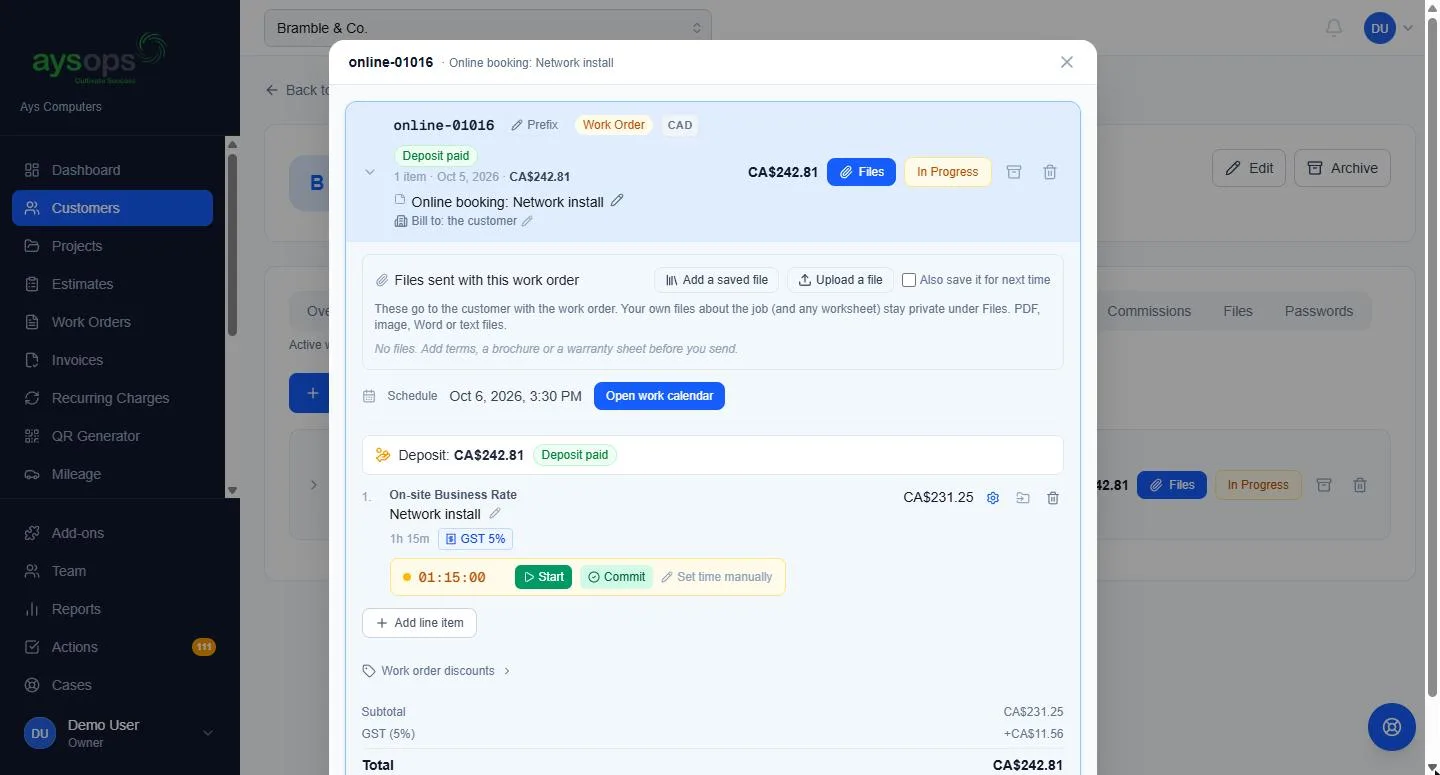Click archive icon on background work order row
1440x775 pixels.
[1324, 485]
